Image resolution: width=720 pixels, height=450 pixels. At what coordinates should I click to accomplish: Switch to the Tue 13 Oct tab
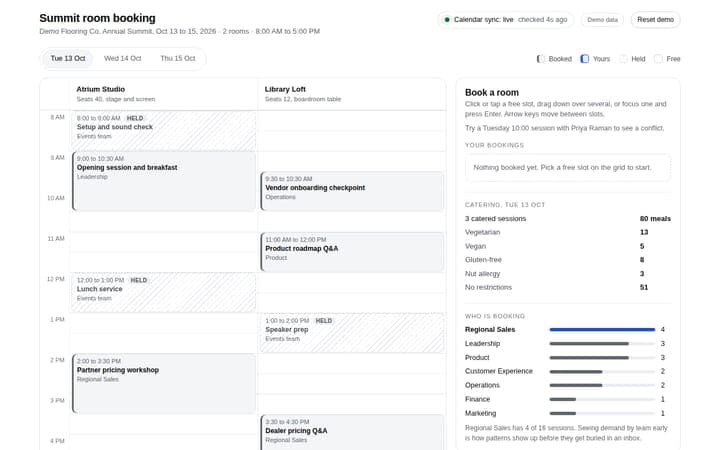[68, 58]
